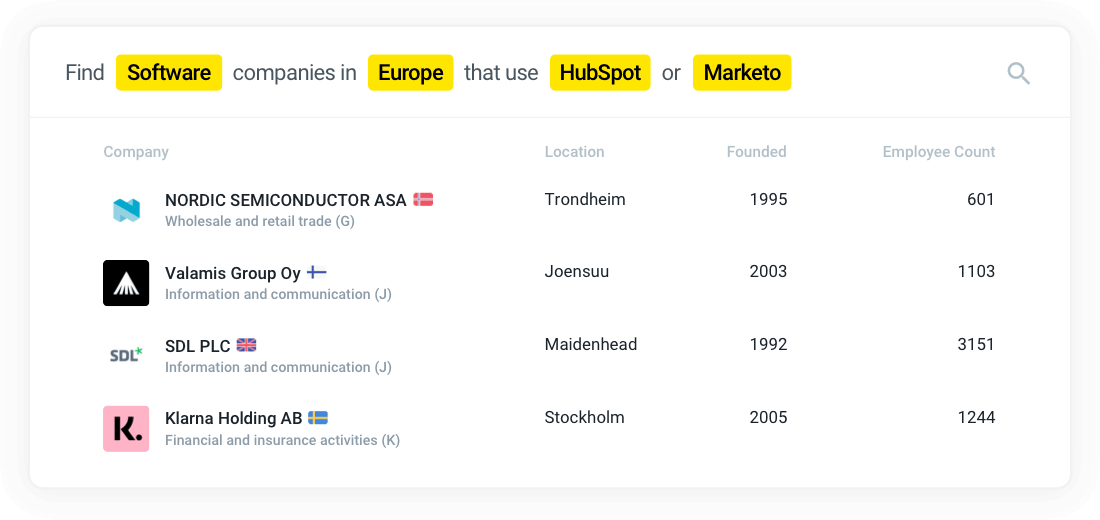The width and height of the screenshot is (1100, 520).
Task: Click the search magnifier icon
Action: click(x=1018, y=73)
